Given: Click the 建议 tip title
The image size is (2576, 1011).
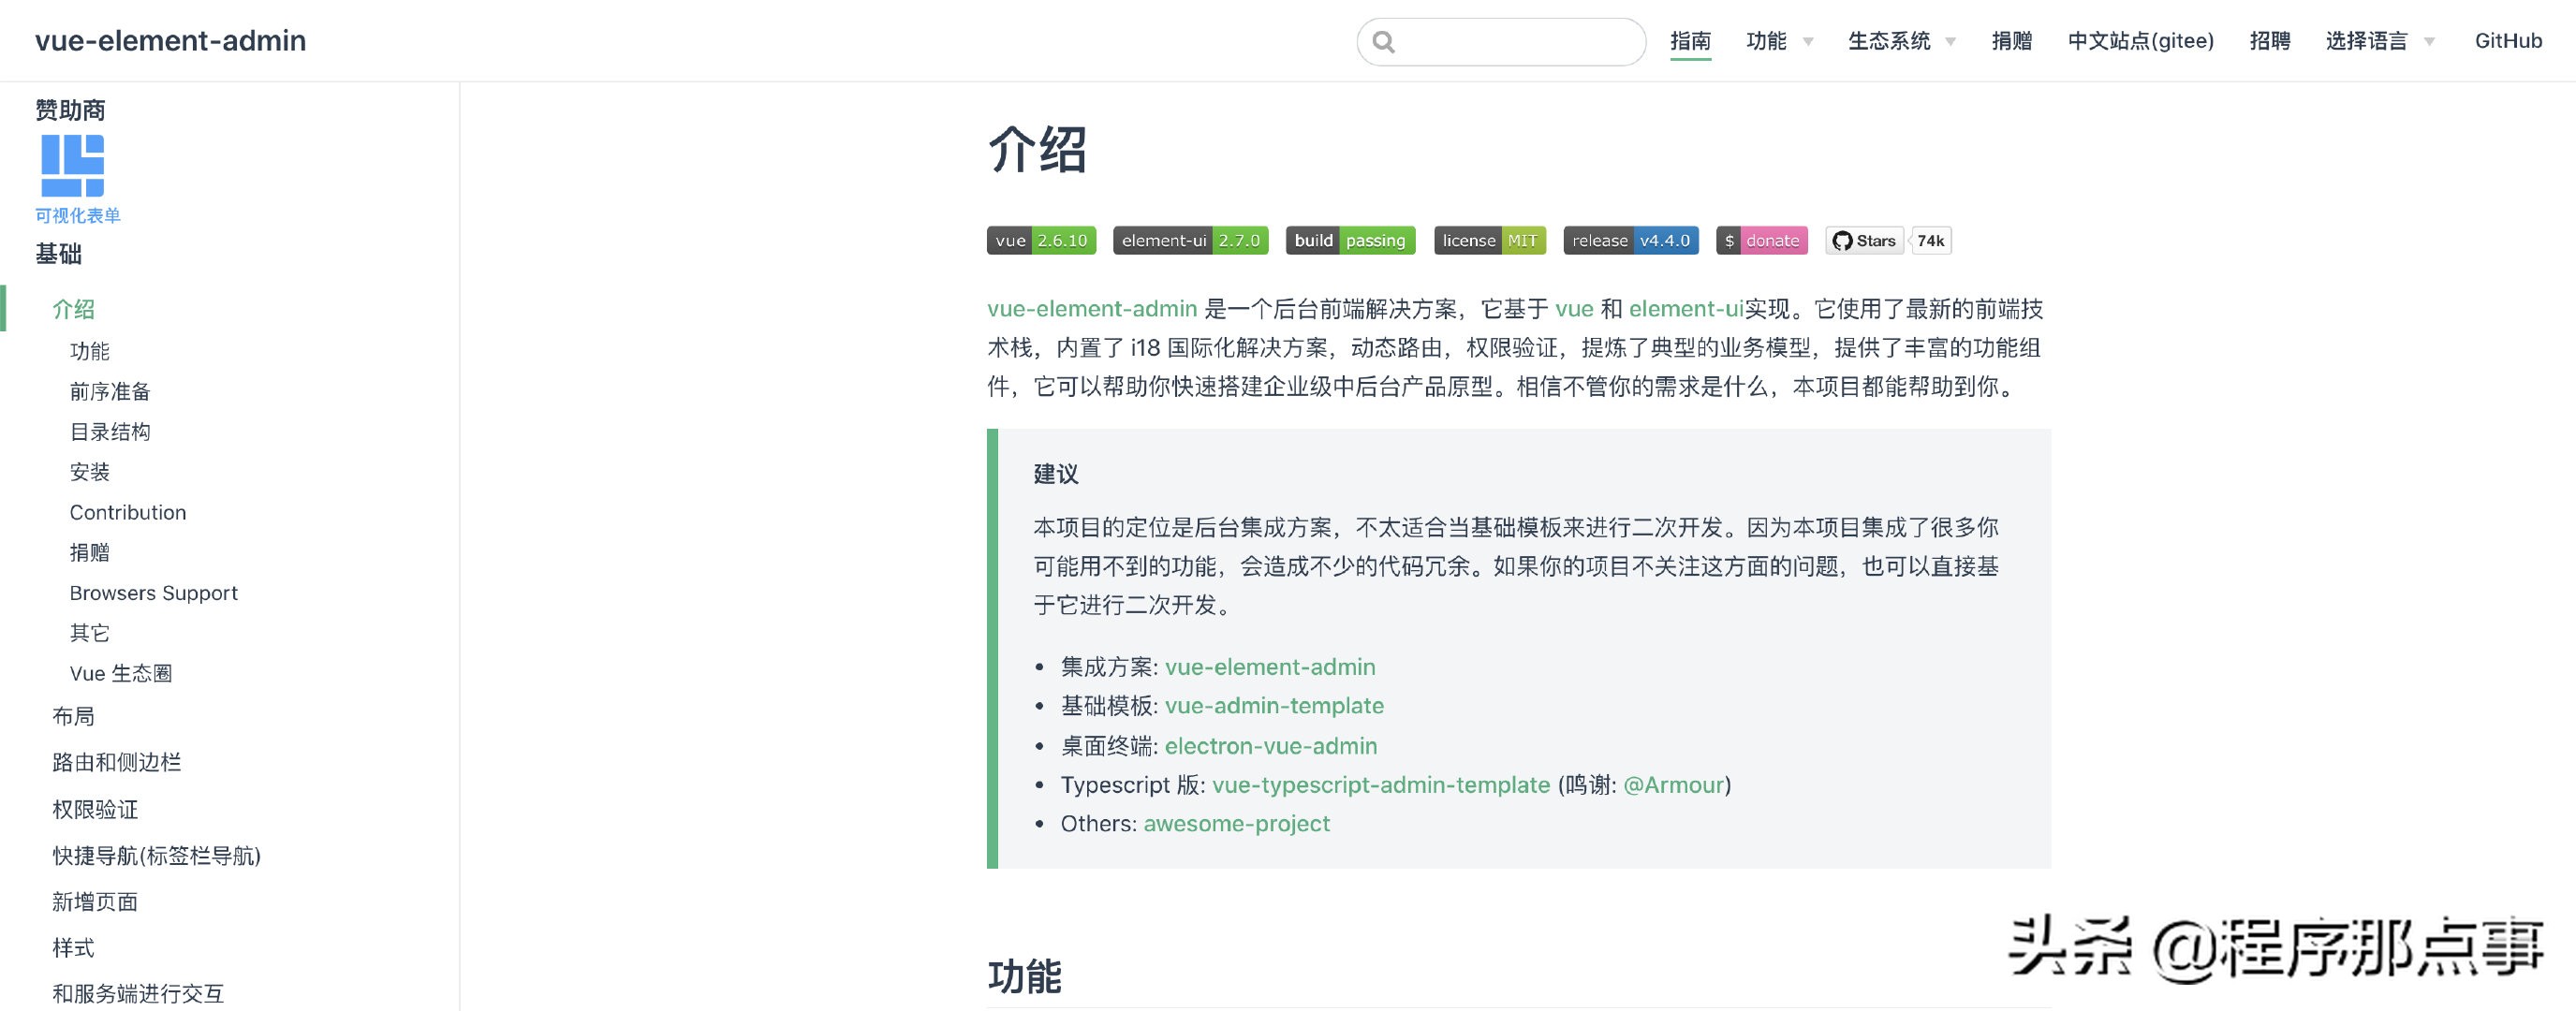Looking at the screenshot, I should pyautogui.click(x=1056, y=474).
